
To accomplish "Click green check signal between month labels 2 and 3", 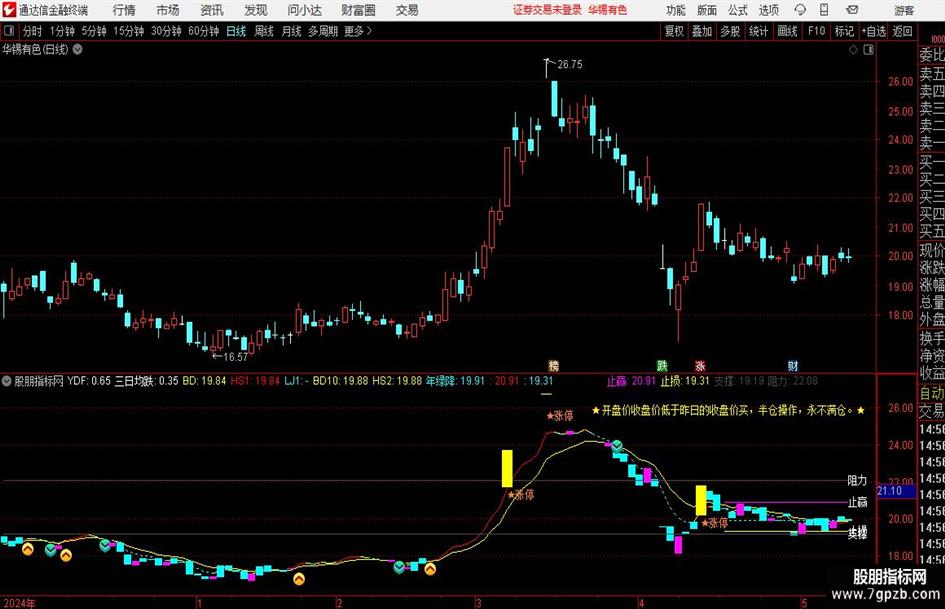I will (399, 567).
